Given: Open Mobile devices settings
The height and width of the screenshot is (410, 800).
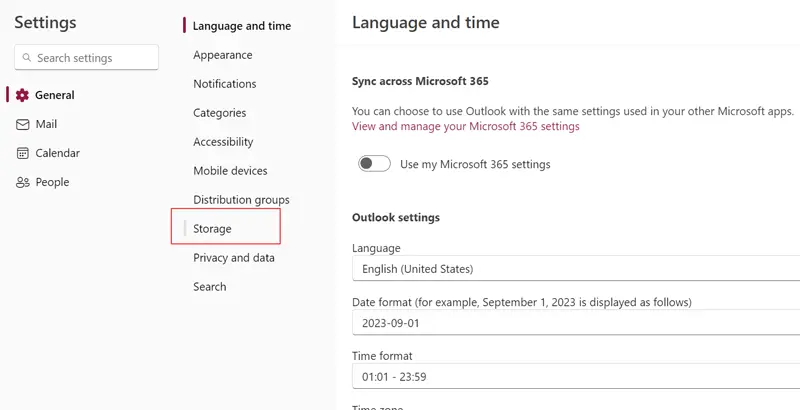Looking at the screenshot, I should pyautogui.click(x=230, y=171).
